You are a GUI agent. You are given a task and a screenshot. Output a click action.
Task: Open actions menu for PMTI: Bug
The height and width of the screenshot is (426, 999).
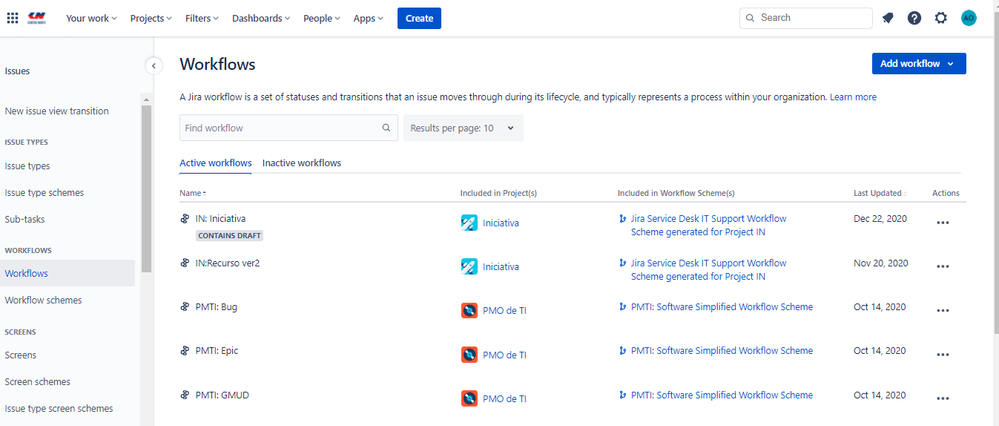point(943,311)
